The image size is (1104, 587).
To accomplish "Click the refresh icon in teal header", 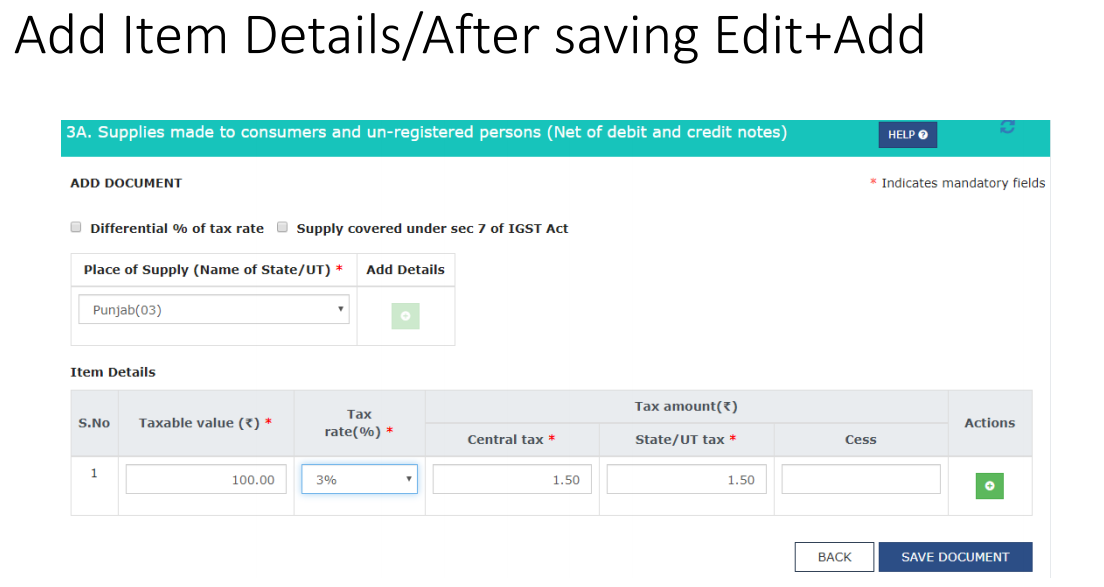I will (1007, 127).
